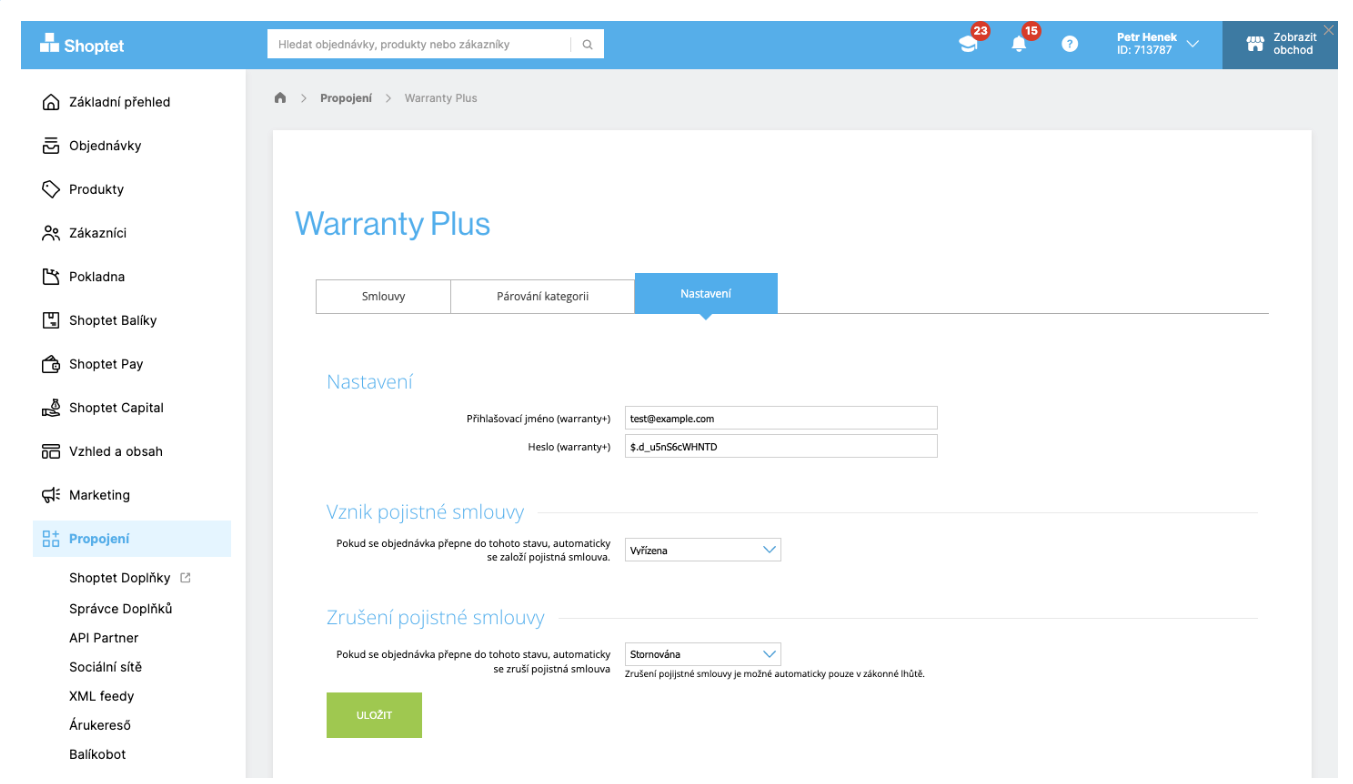Focus the search orders, products, customers field
The height and width of the screenshot is (784, 1353).
pos(419,44)
